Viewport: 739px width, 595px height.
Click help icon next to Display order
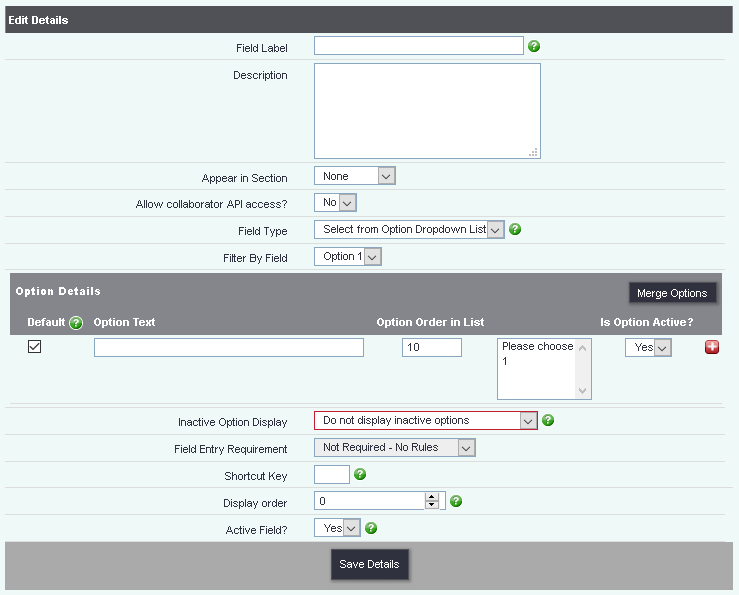[456, 501]
